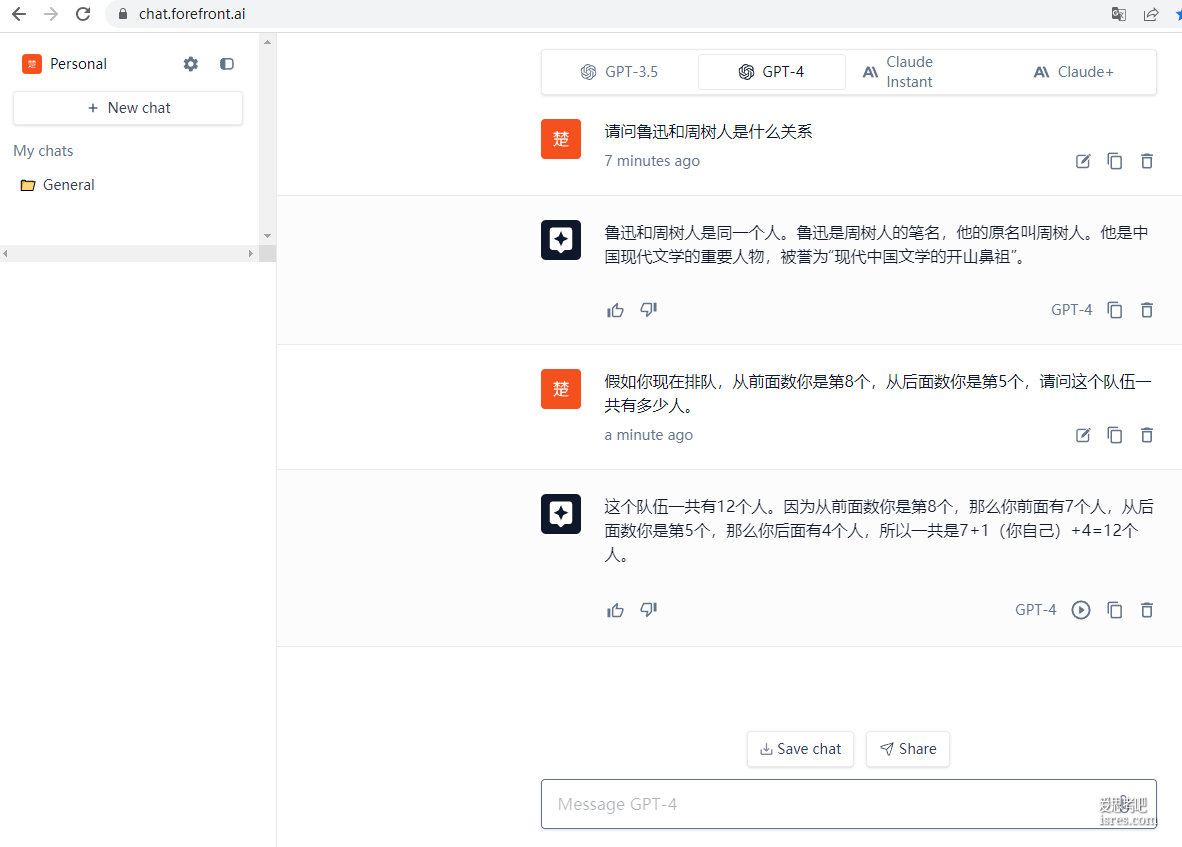Click the GPT-4 label under the 鲁迅 reply
1182x847 pixels.
pyautogui.click(x=1071, y=310)
